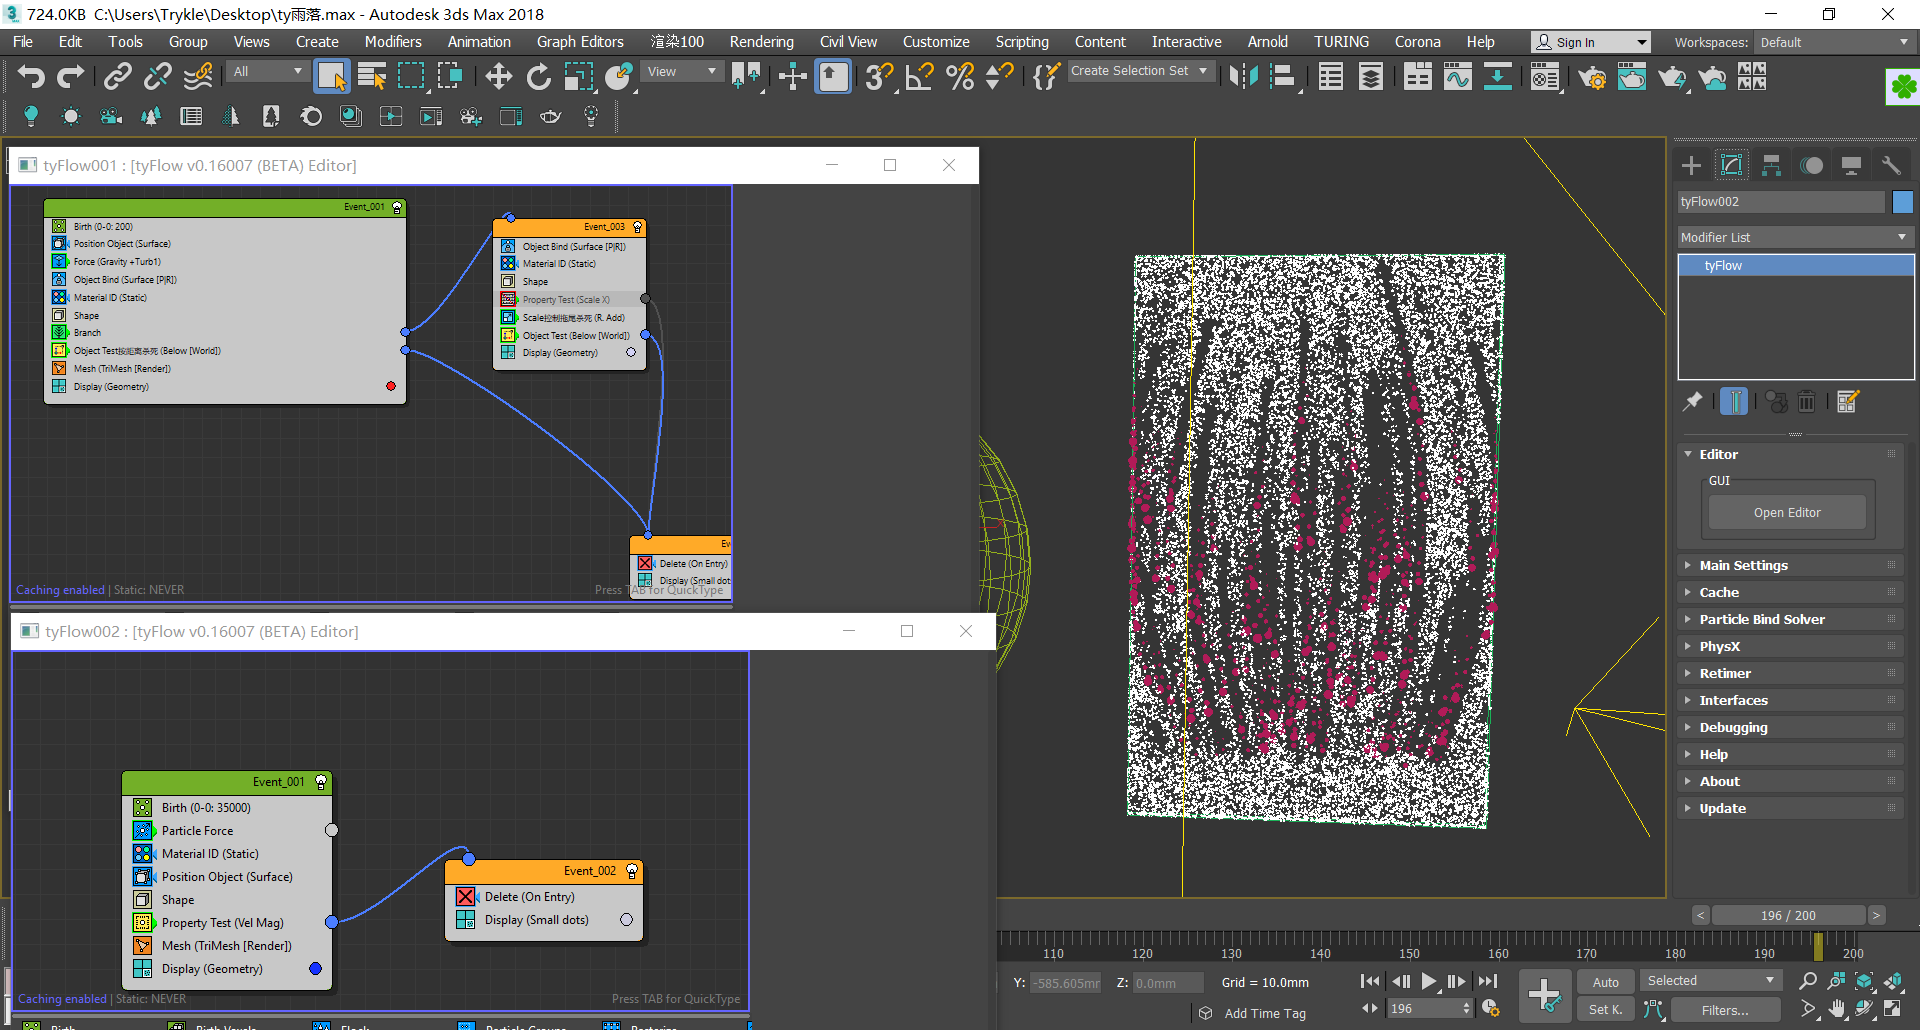Collapse the Editor rollout

[x=1790, y=454]
